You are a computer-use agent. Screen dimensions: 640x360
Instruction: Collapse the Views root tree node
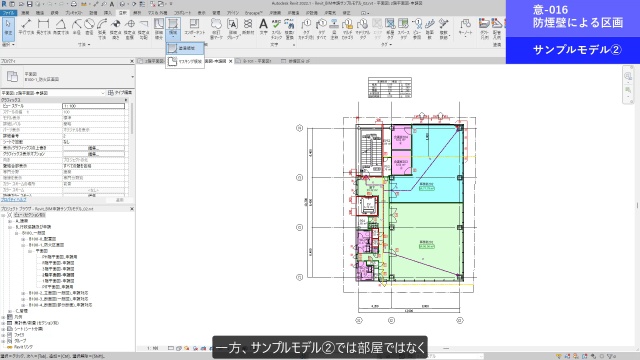(x=3, y=215)
